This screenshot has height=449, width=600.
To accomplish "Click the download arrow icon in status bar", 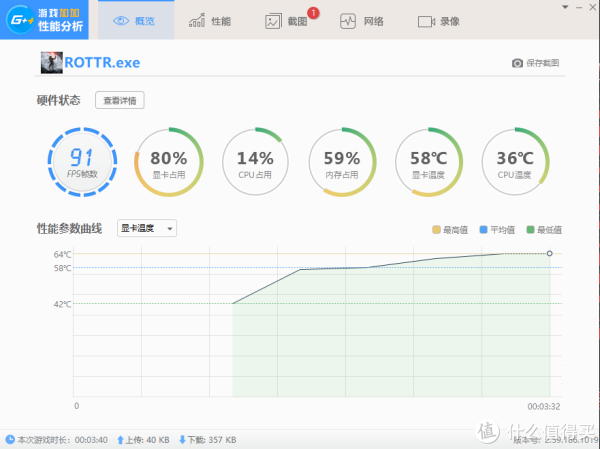I will click(x=182, y=440).
